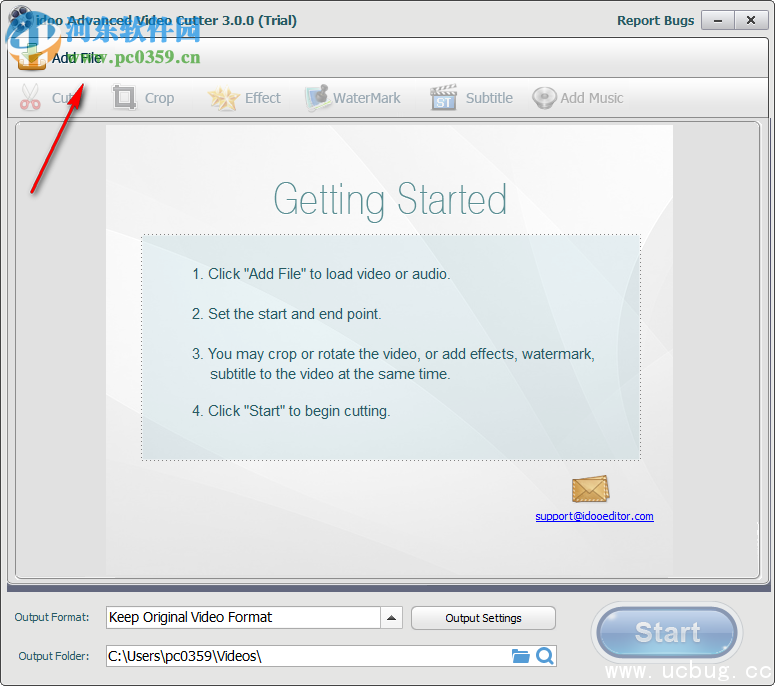Open the Add Music tool
This screenshot has height=686, width=775.
coord(578,98)
